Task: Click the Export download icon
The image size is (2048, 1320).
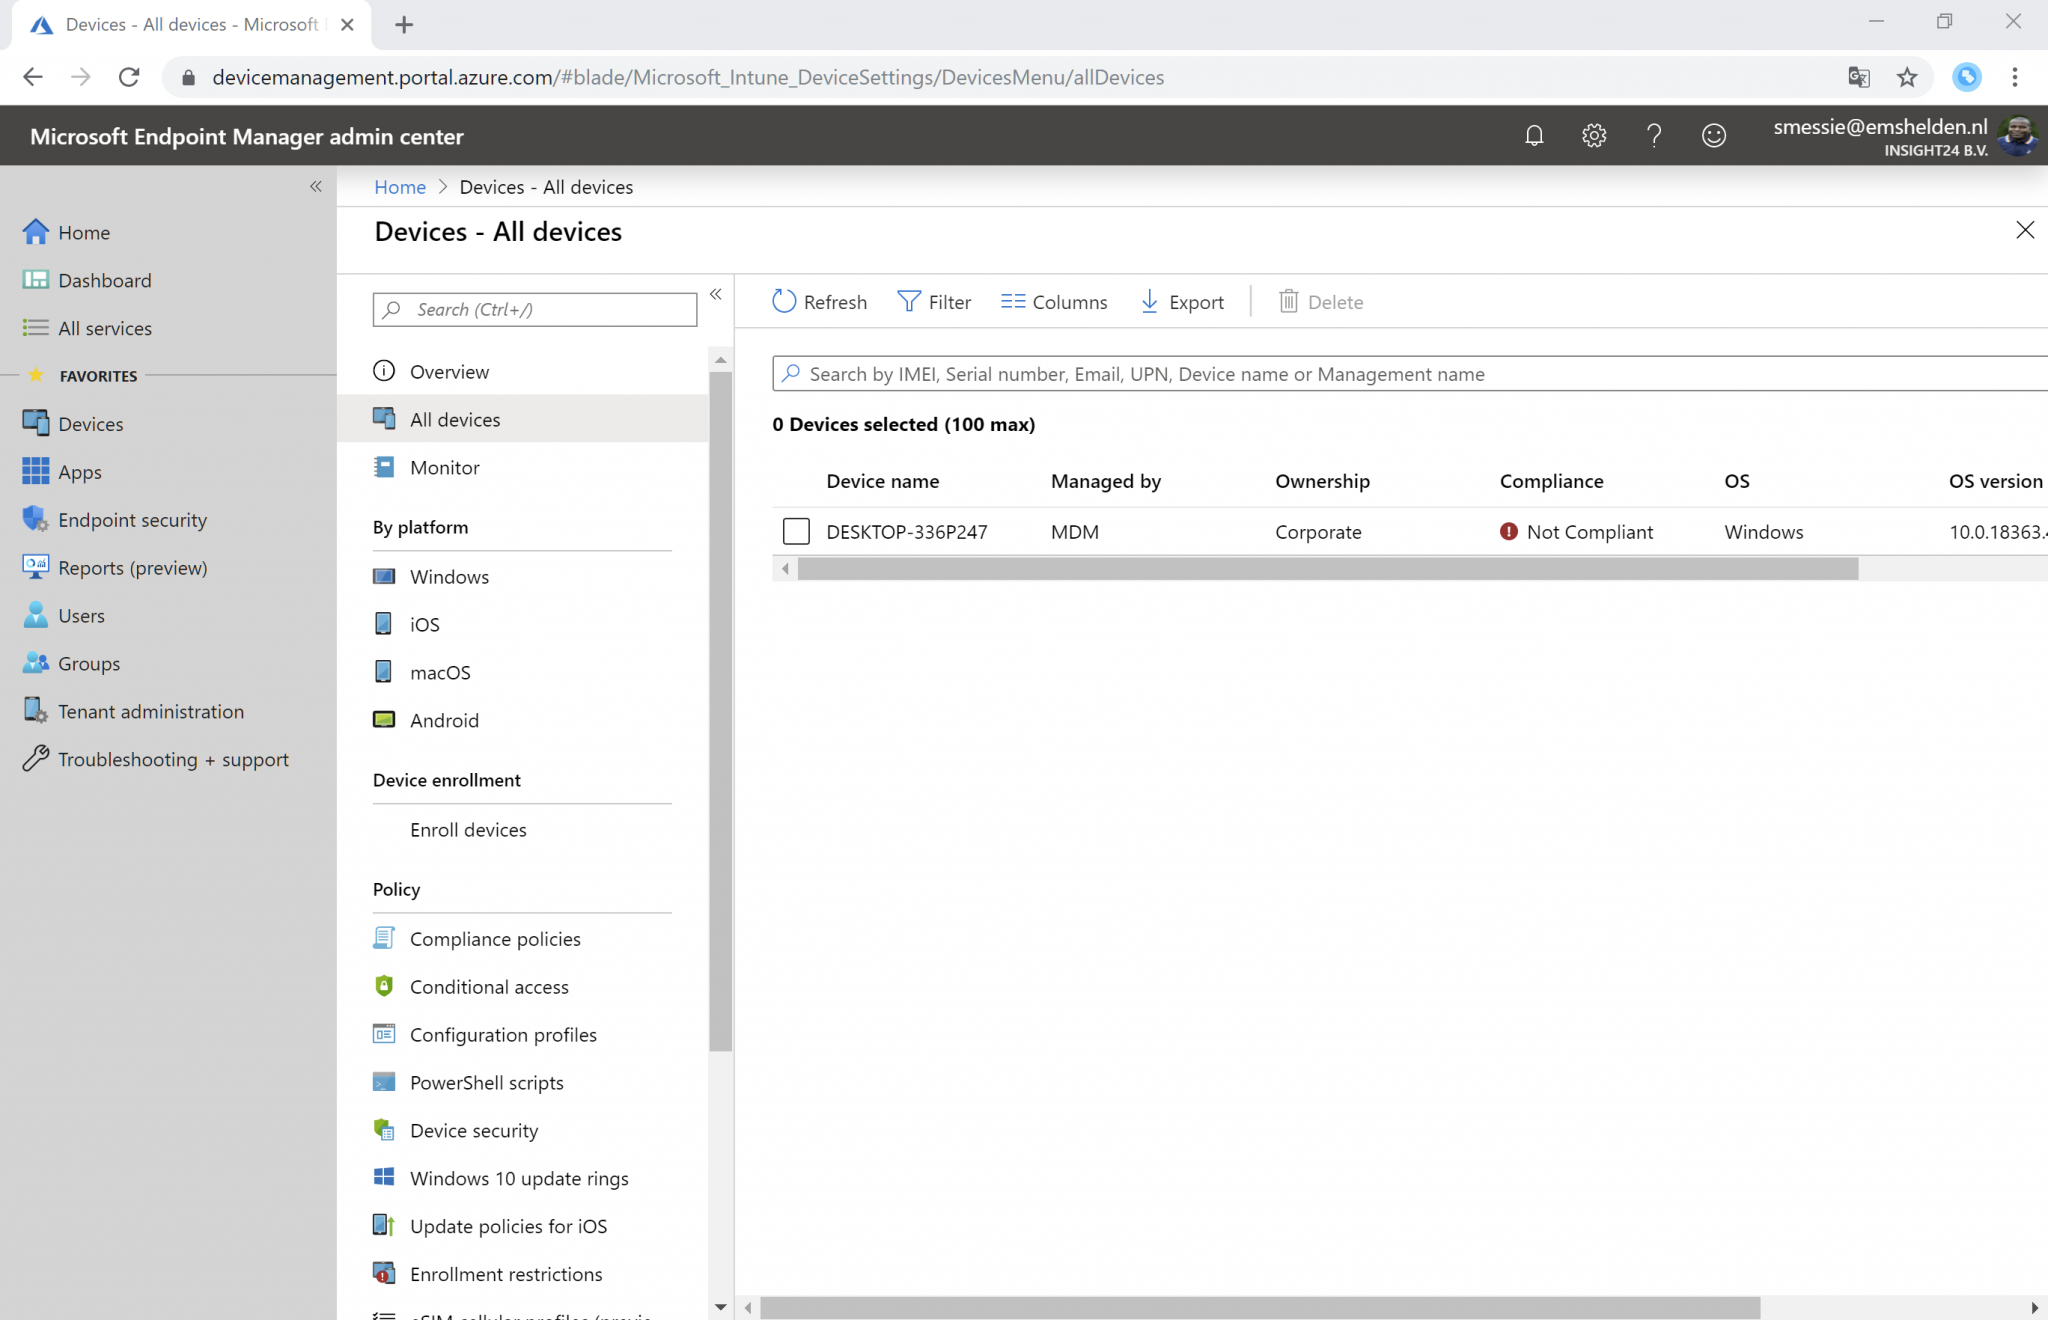Action: (x=1150, y=302)
